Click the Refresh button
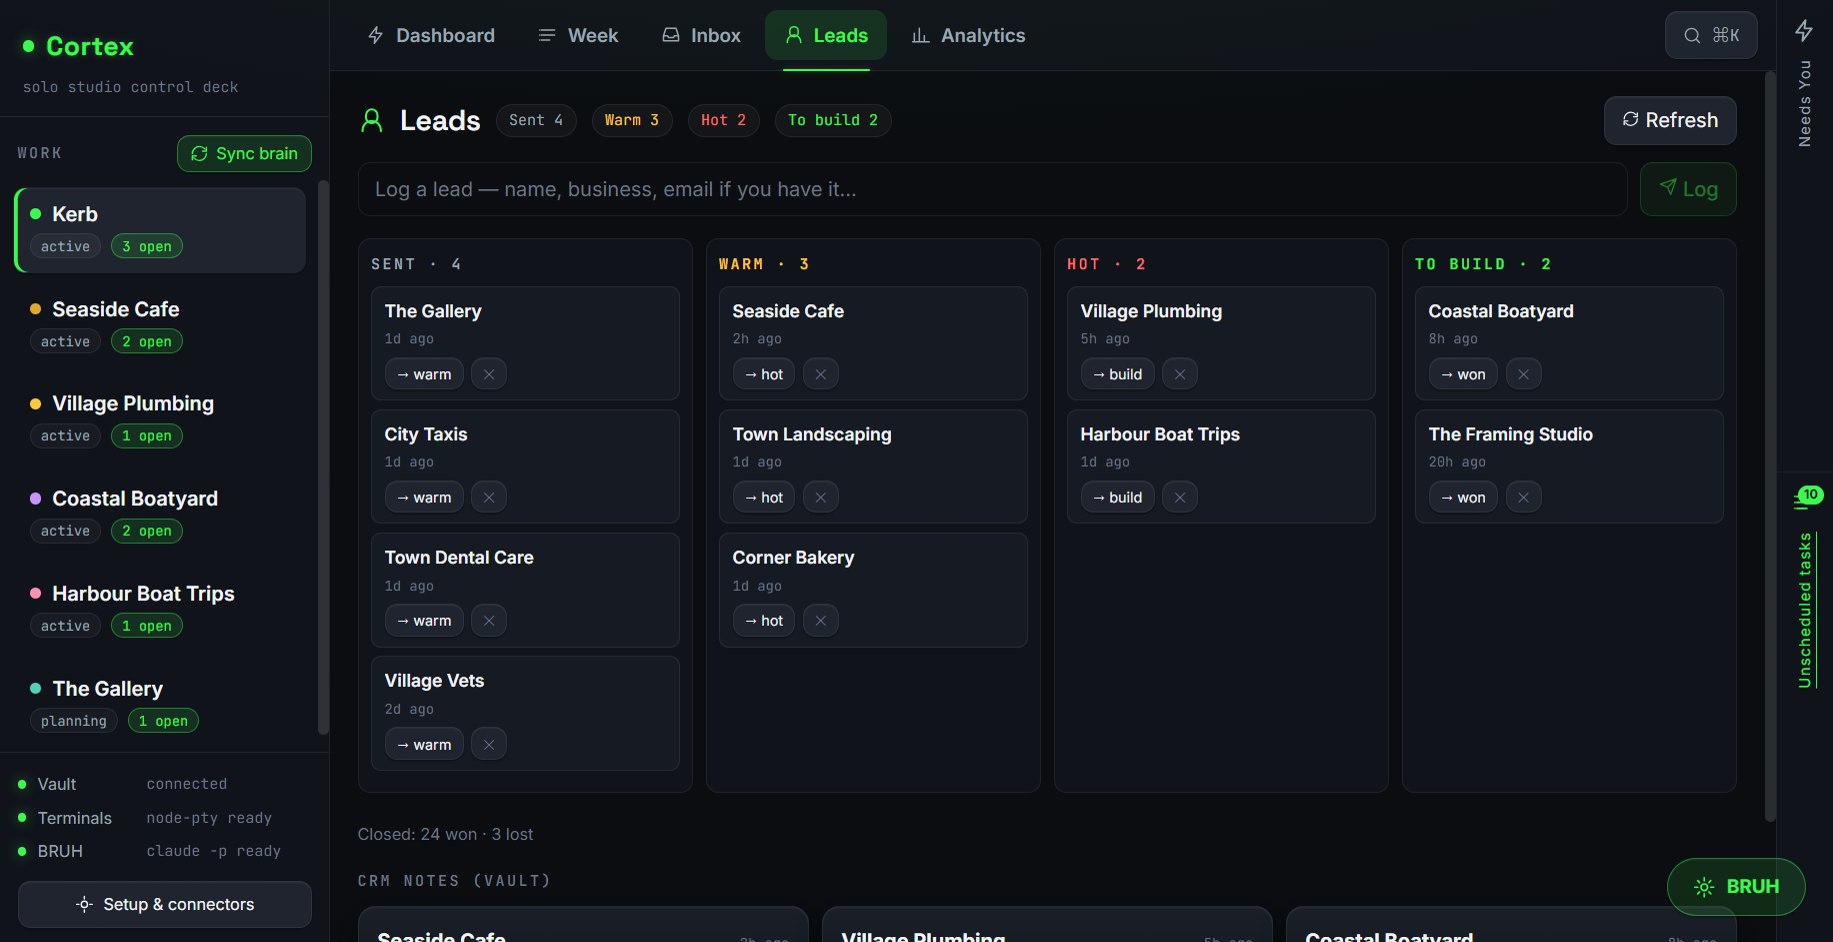The width and height of the screenshot is (1833, 942). 1670,120
